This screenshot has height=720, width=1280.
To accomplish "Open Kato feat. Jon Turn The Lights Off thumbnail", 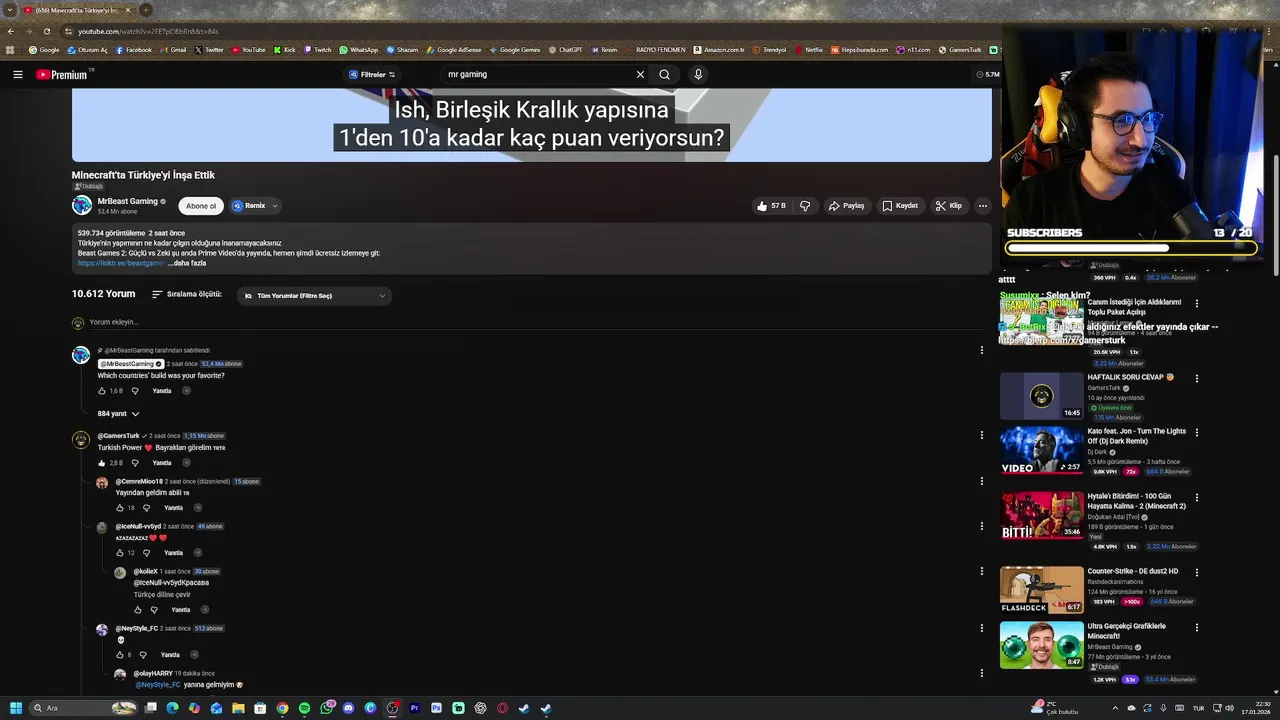I will 1041,451.
